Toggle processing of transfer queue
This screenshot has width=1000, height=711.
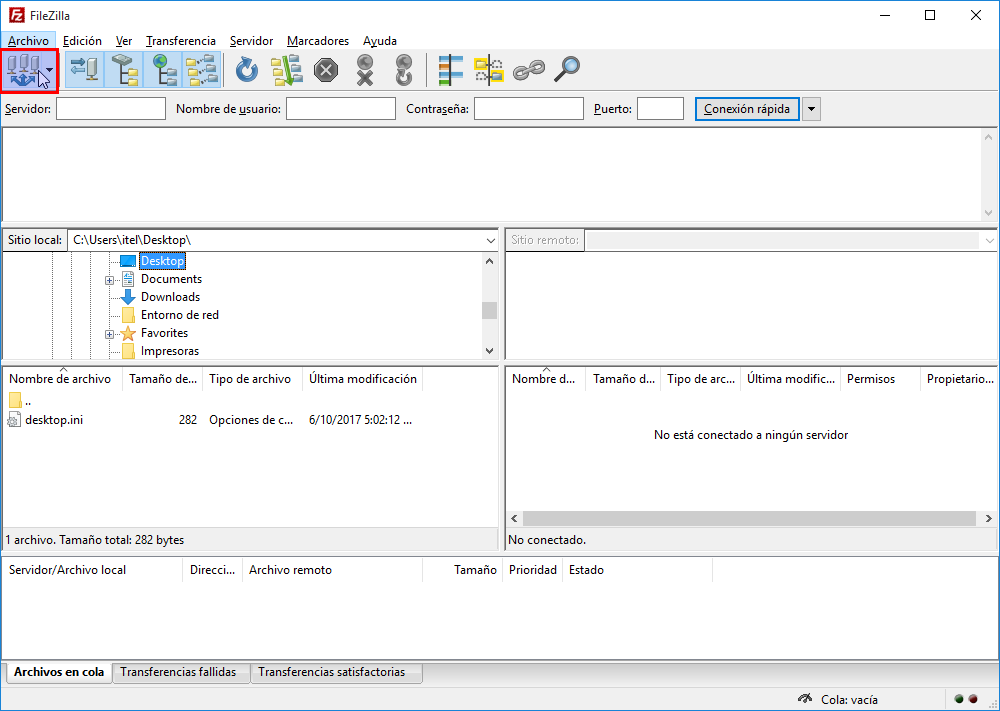[286, 70]
